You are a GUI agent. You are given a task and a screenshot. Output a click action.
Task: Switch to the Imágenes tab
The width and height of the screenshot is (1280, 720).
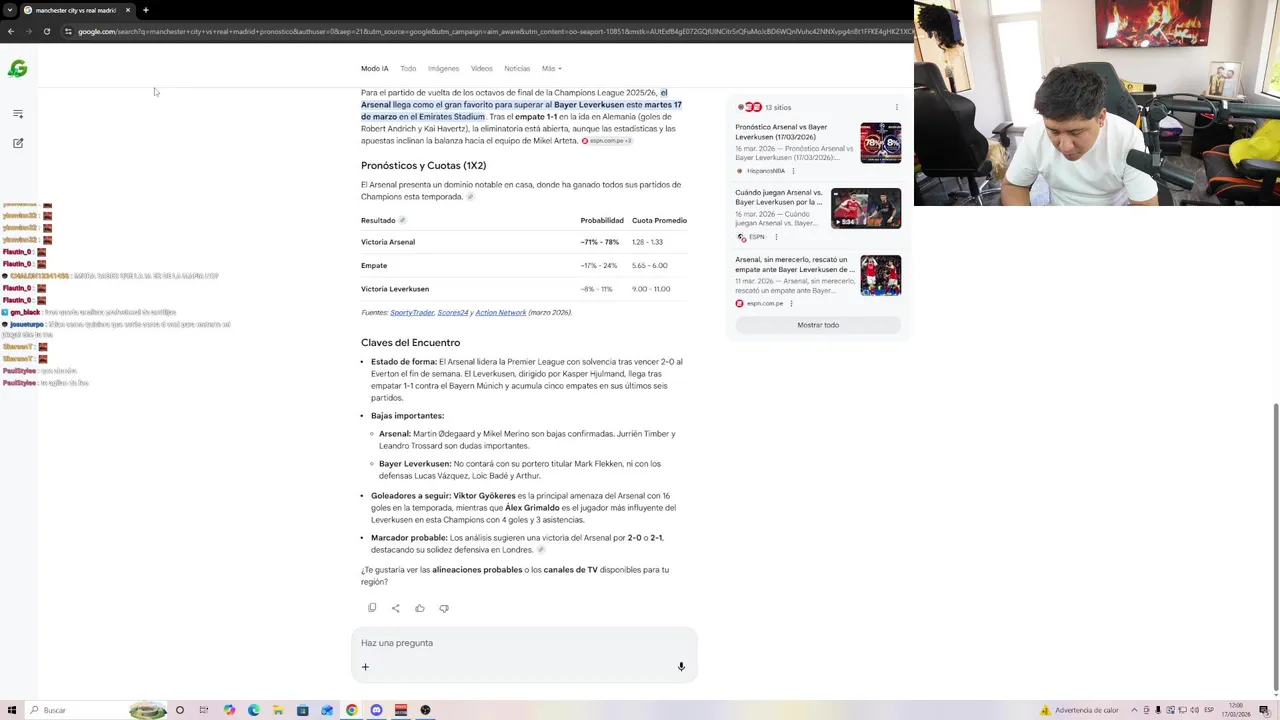click(443, 68)
